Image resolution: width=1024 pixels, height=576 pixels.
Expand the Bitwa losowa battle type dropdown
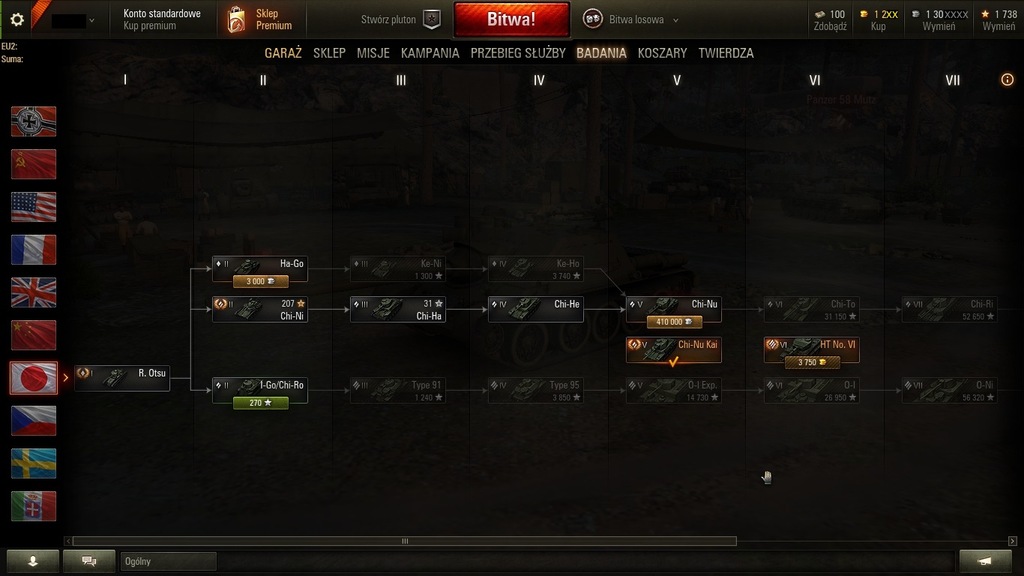675,20
